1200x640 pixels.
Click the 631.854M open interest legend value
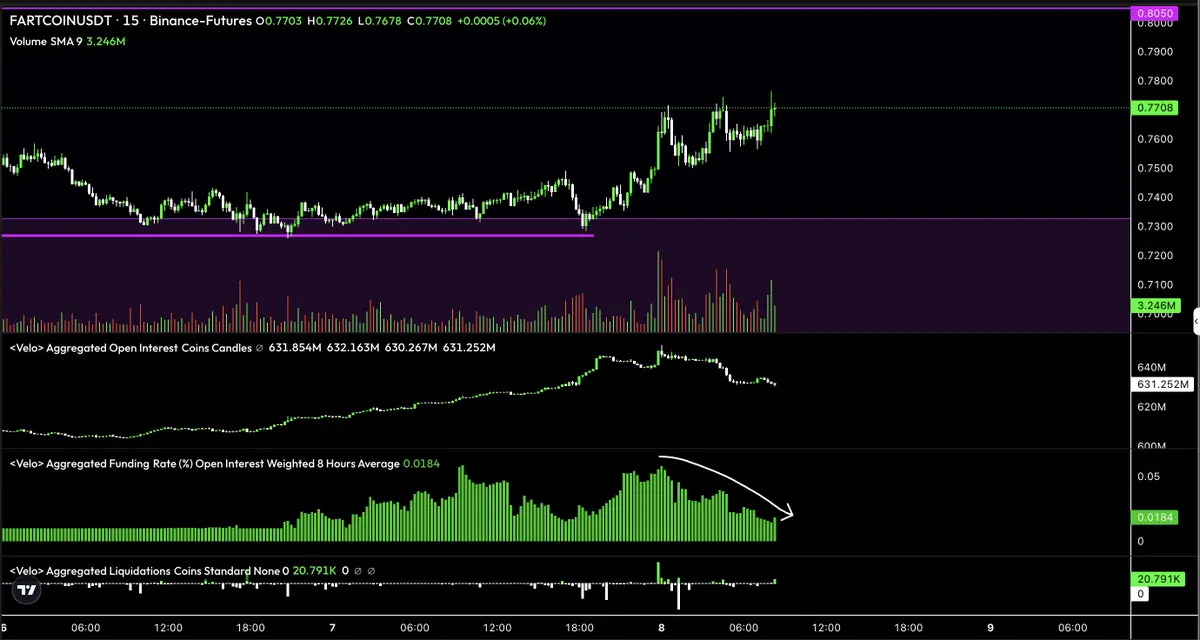(x=296, y=348)
